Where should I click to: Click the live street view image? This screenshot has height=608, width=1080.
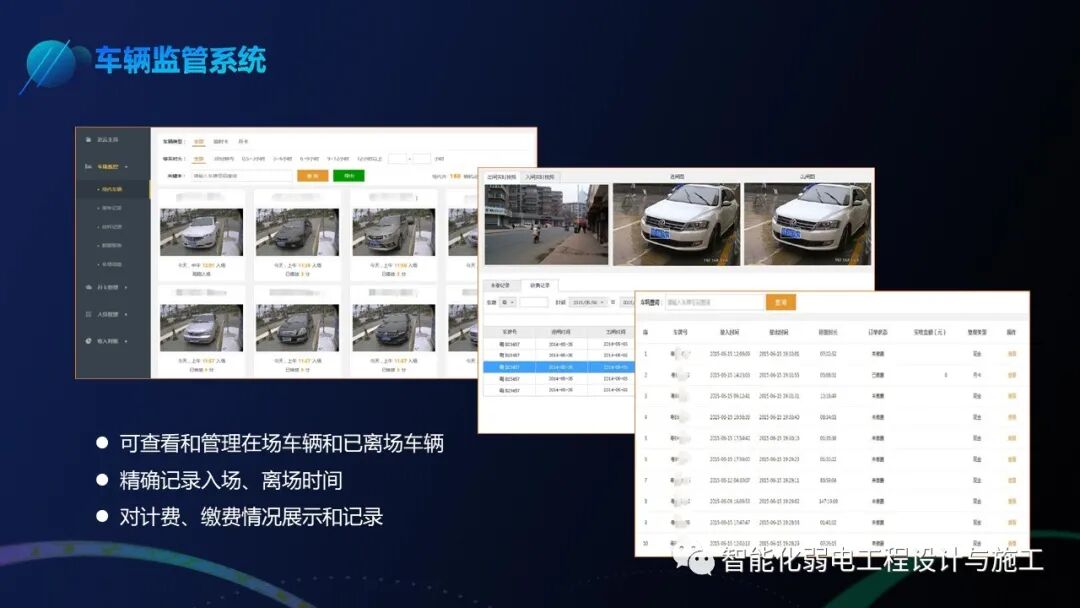[x=546, y=224]
